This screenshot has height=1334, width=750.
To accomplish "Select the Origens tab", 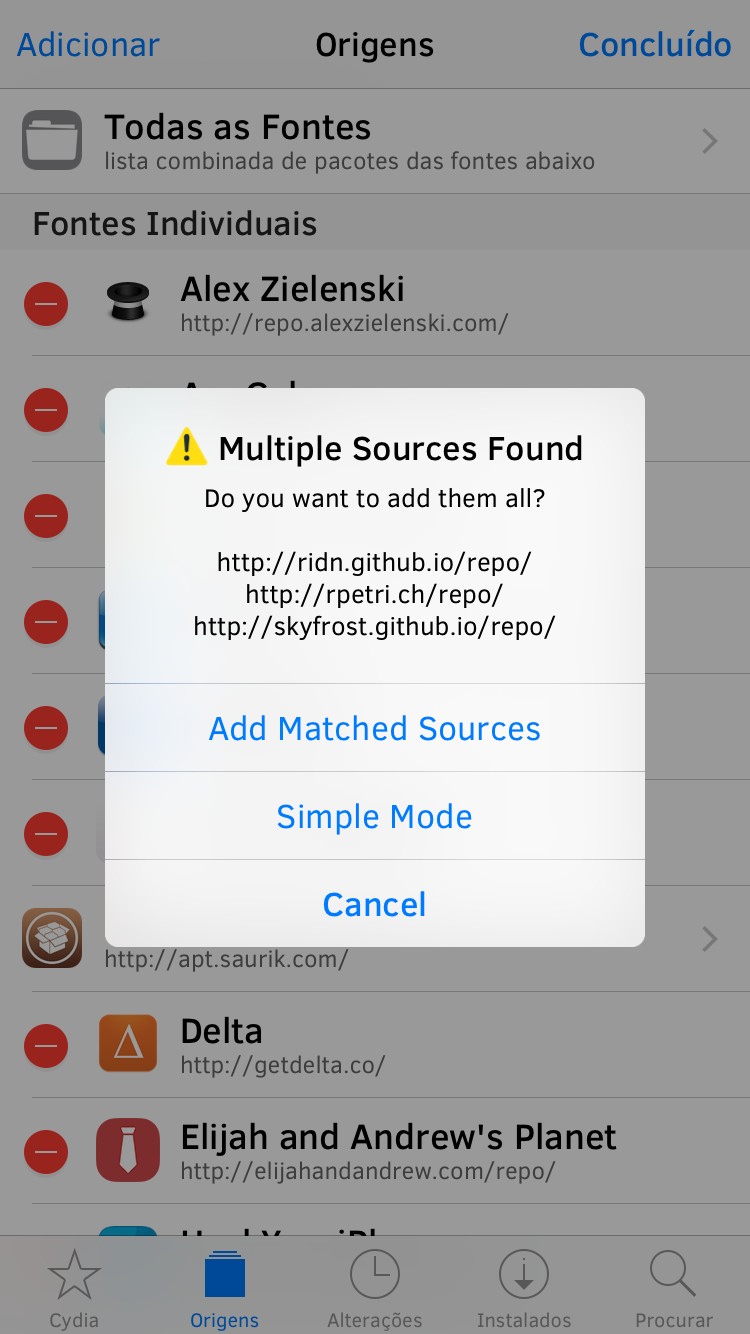I will 224,1289.
